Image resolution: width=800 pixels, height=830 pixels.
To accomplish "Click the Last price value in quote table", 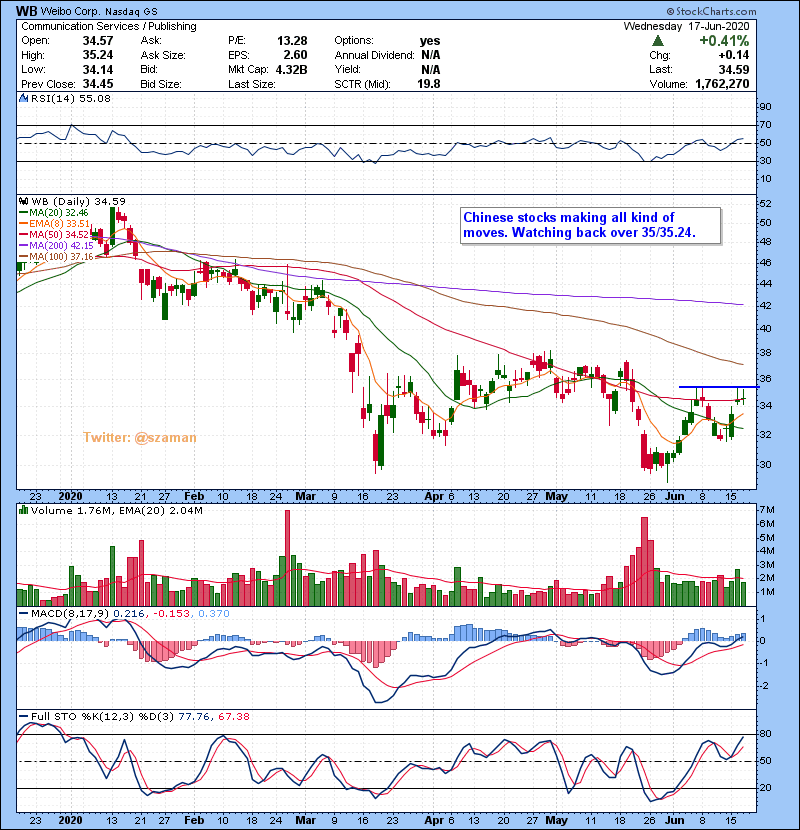I will [x=734, y=69].
